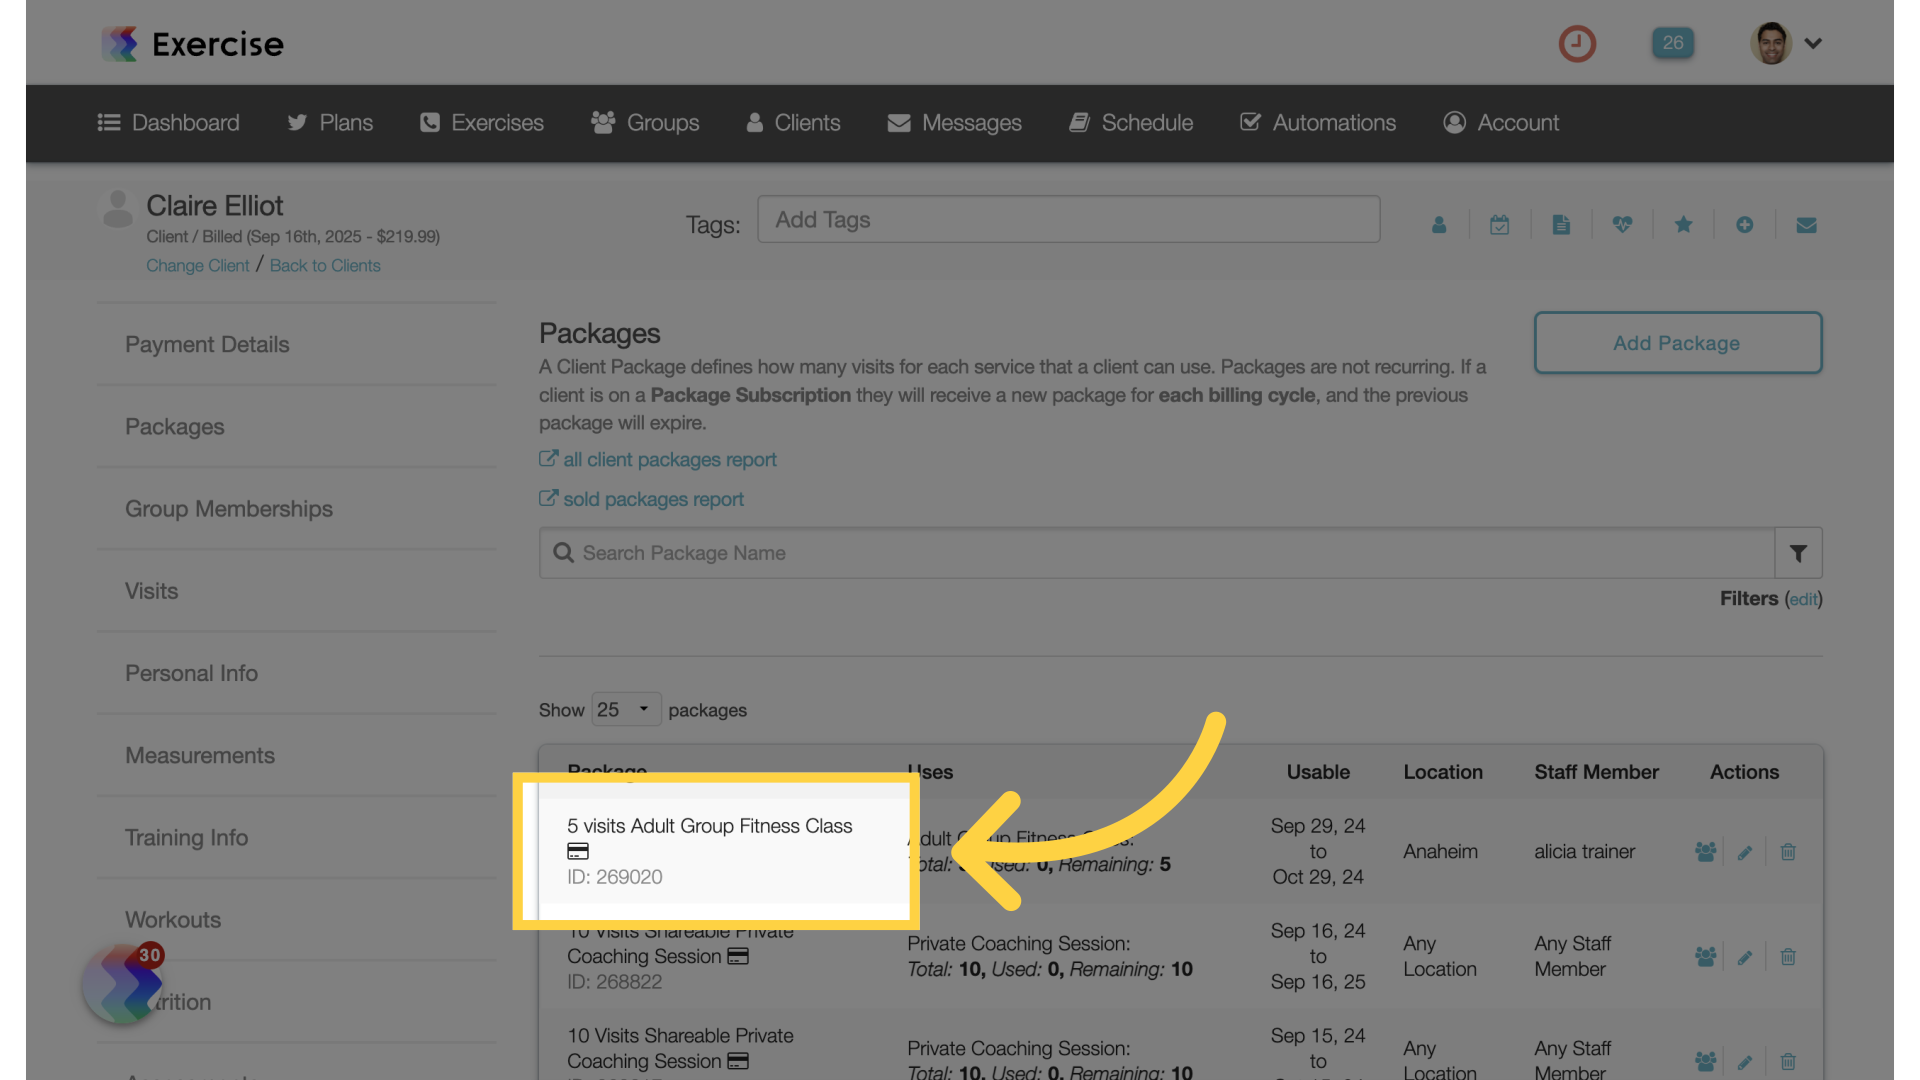Click the Back to Clients link
This screenshot has height=1080, width=1920.
tap(325, 266)
